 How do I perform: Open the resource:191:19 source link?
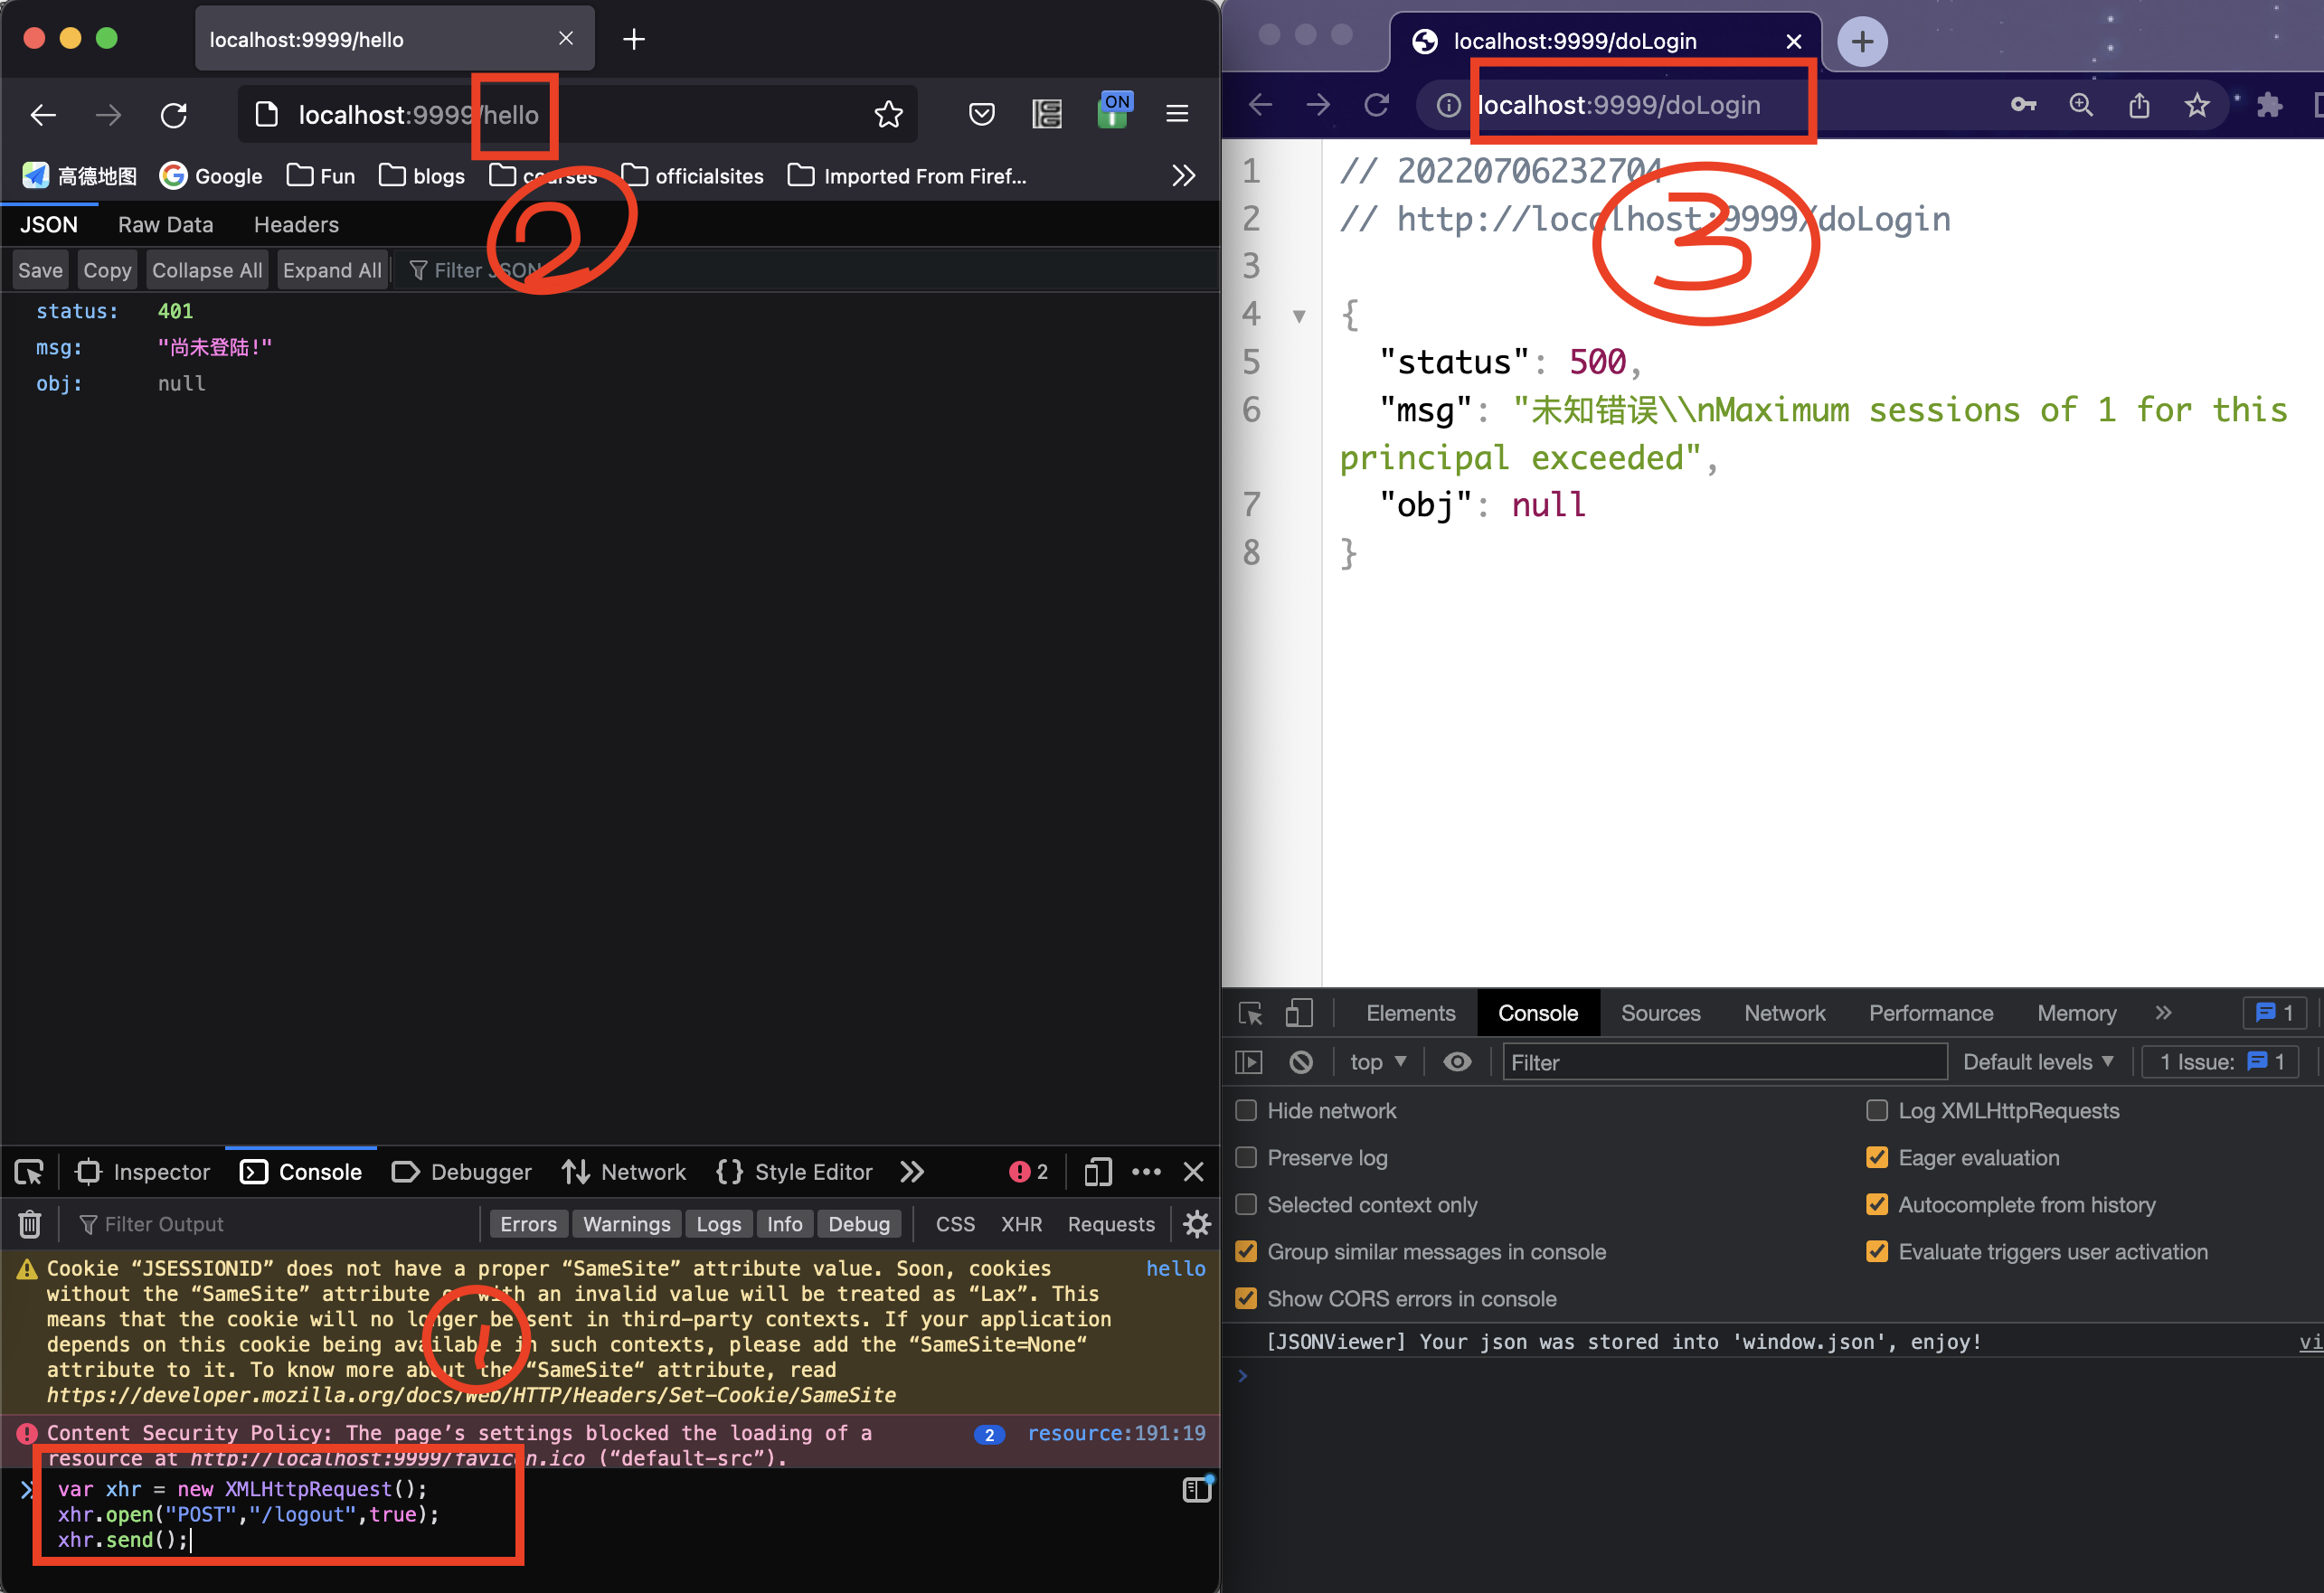click(1116, 1433)
